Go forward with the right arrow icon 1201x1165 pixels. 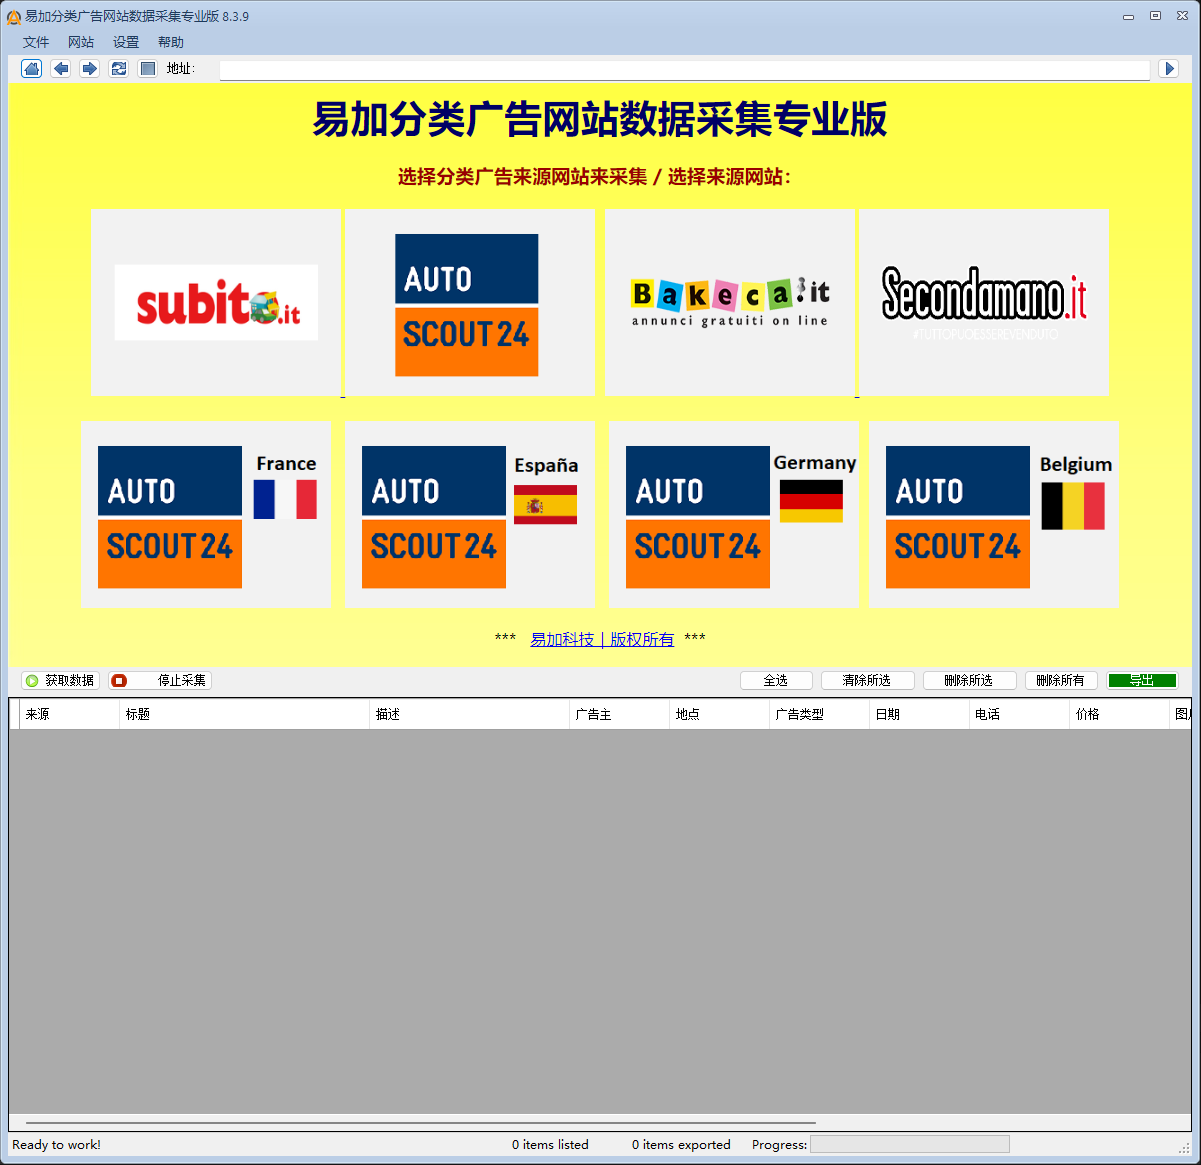point(90,68)
